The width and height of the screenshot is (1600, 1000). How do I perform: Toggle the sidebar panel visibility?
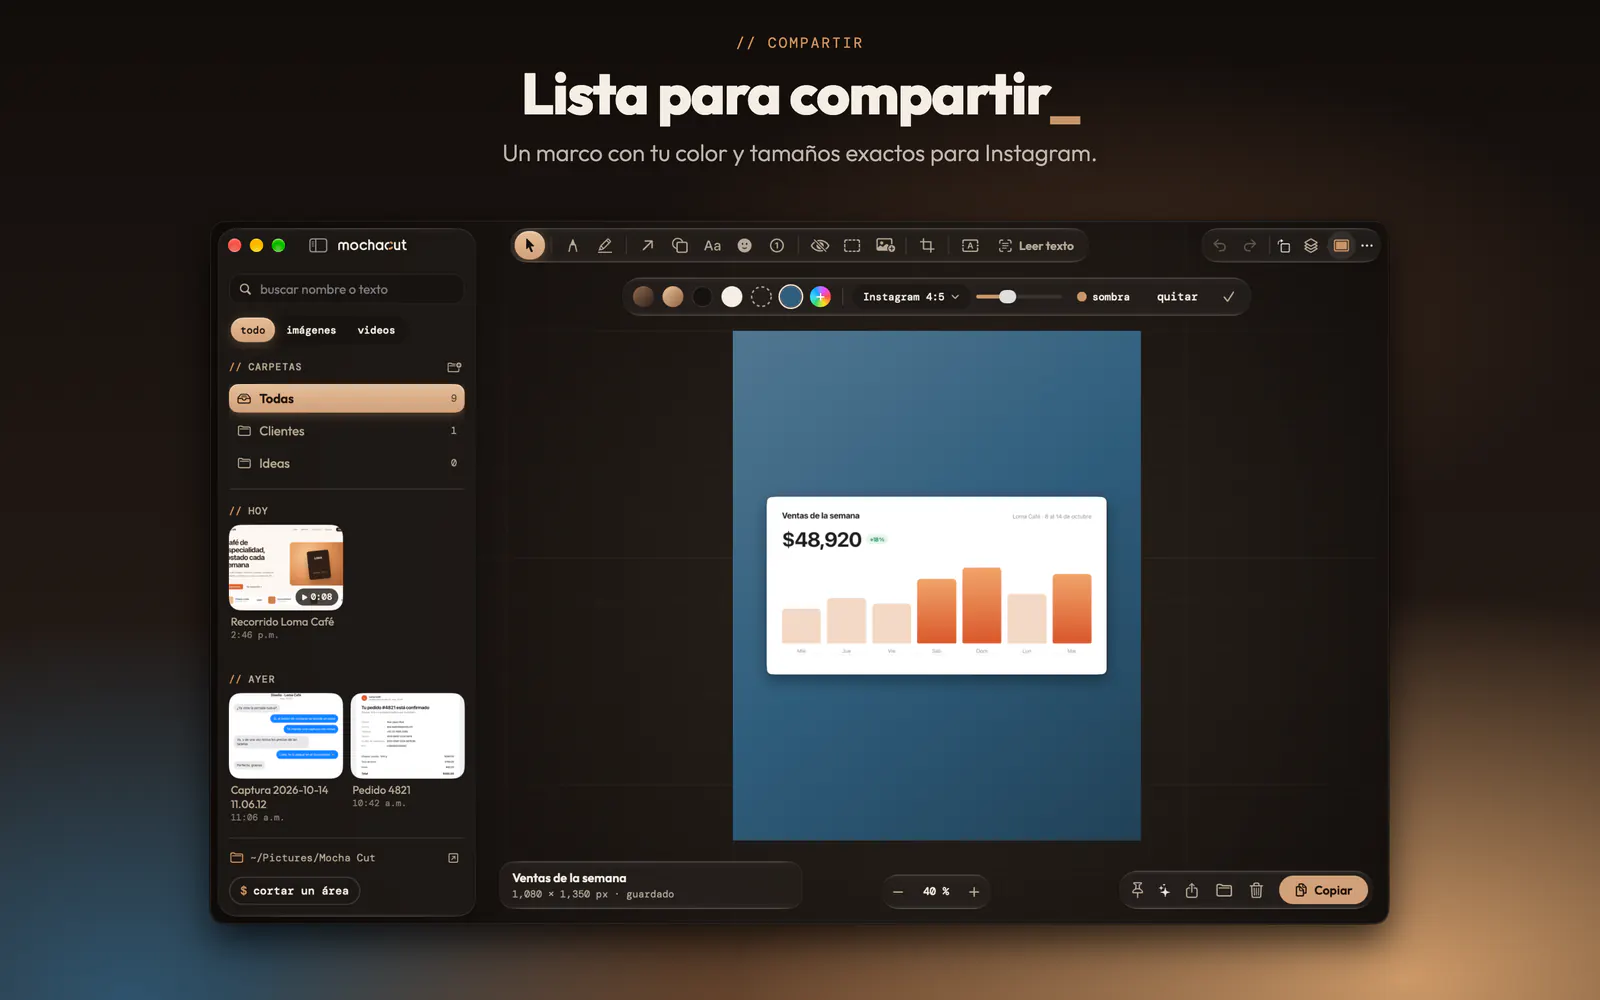pyautogui.click(x=318, y=245)
